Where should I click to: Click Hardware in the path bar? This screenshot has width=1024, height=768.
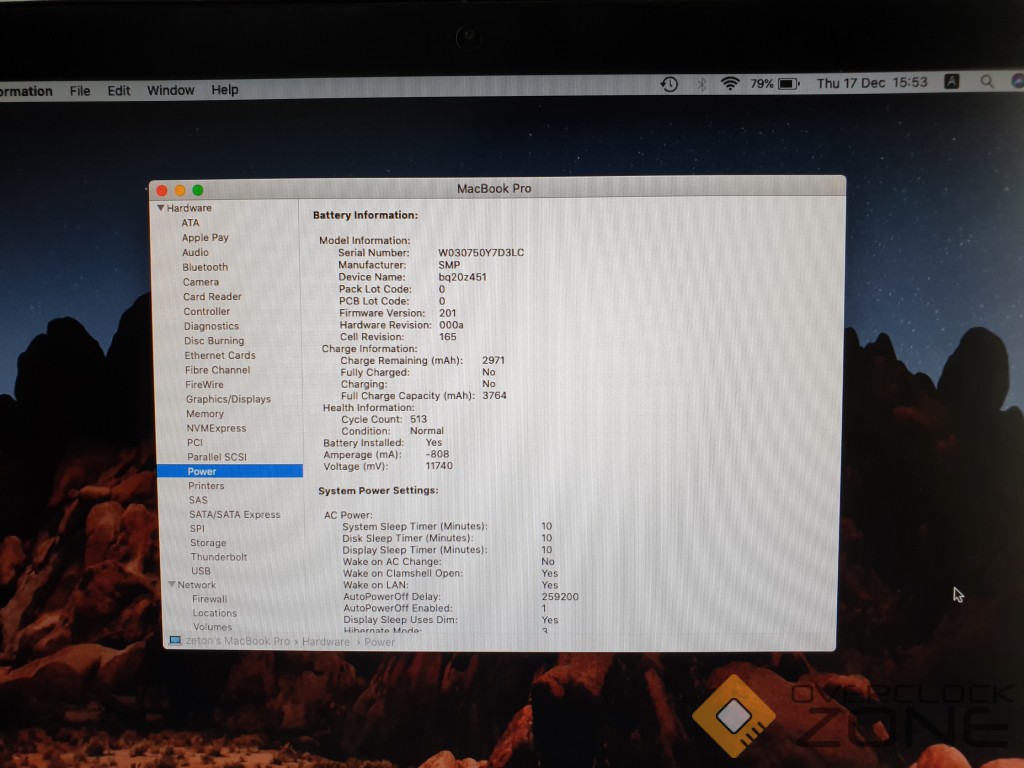pyautogui.click(x=326, y=642)
